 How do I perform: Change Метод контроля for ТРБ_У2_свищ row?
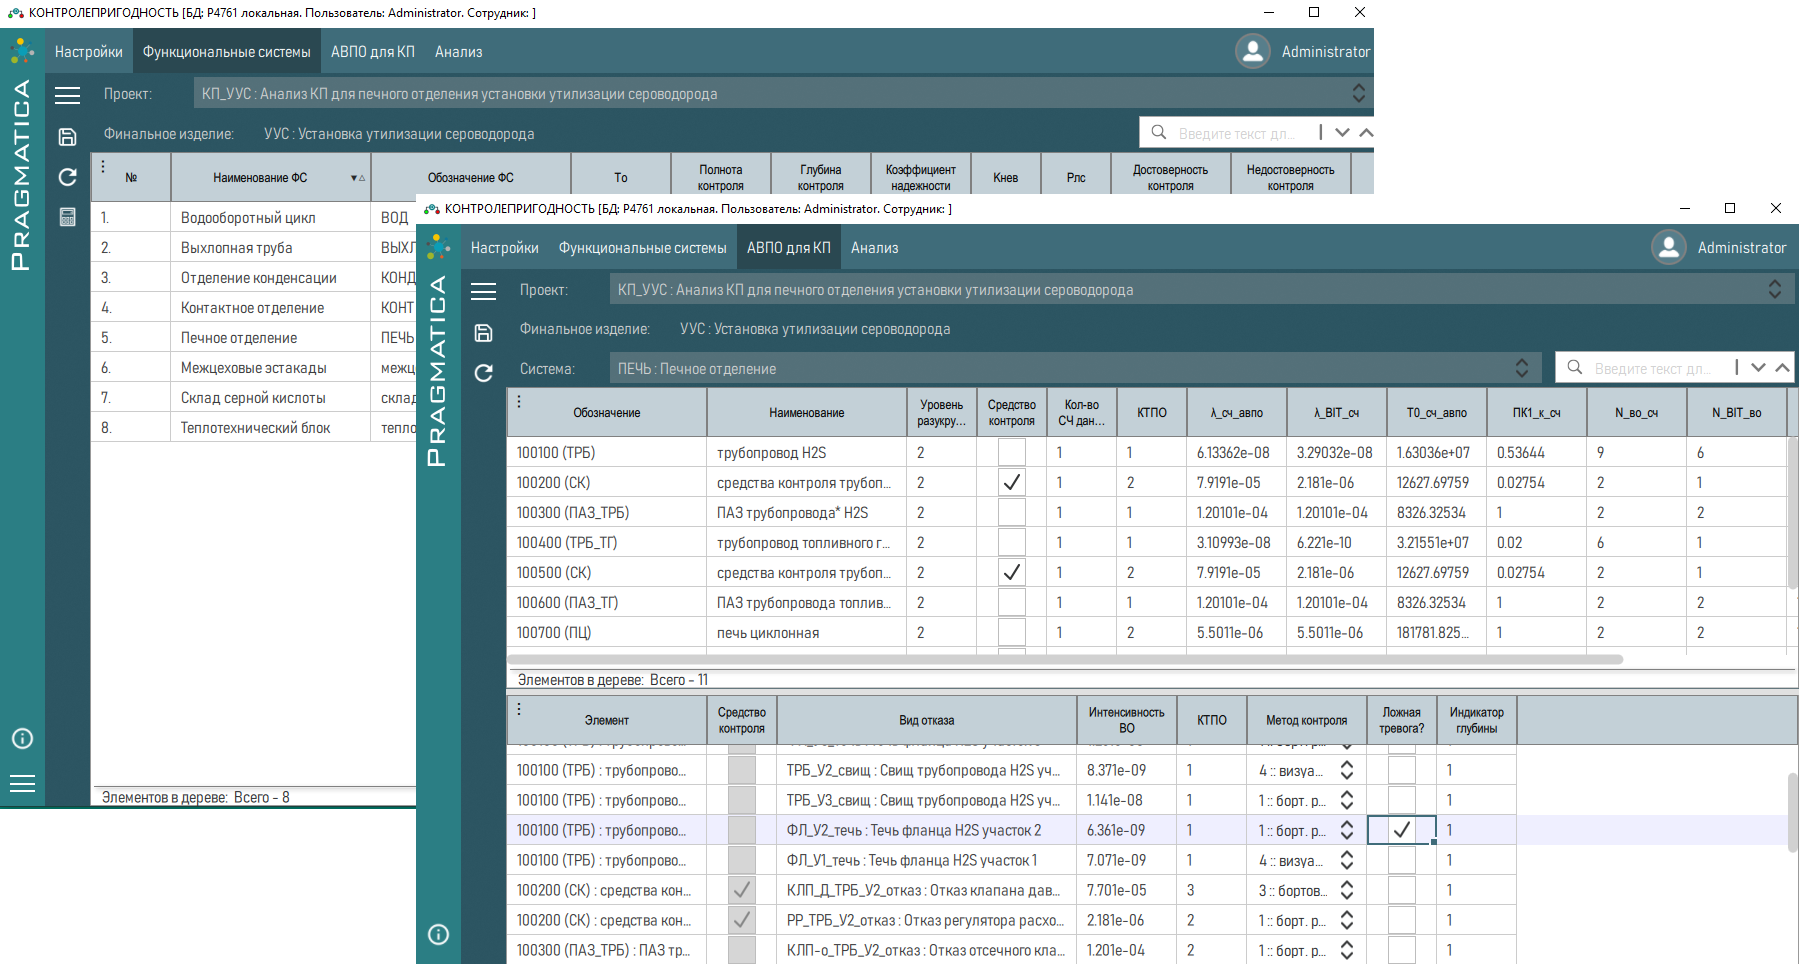point(1347,771)
